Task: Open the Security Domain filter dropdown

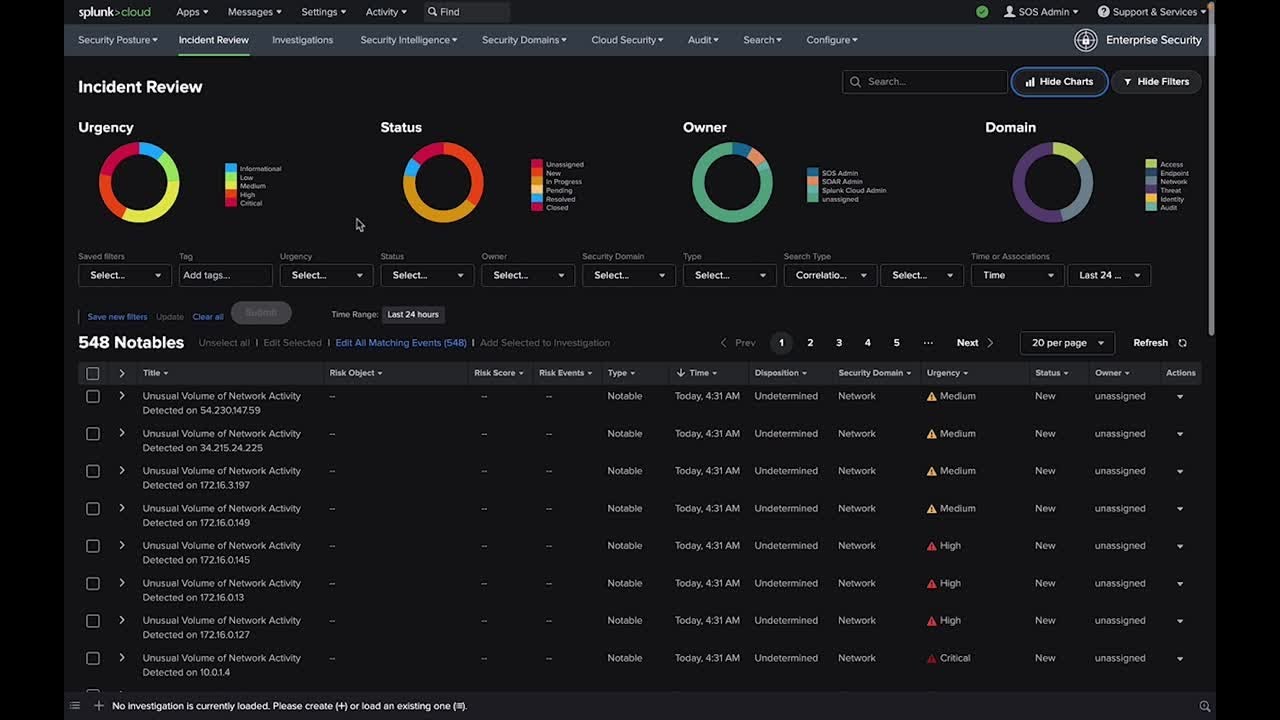Action: (x=629, y=275)
